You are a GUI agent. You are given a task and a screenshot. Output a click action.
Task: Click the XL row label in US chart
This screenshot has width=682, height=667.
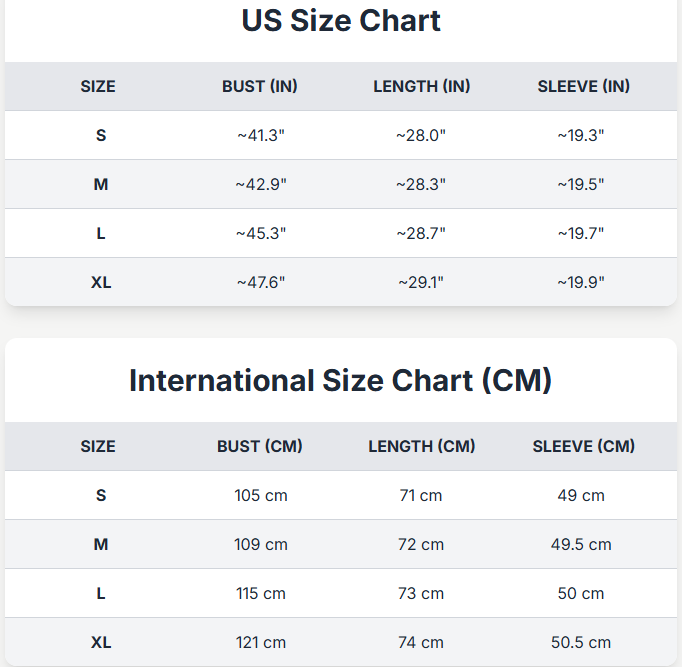[x=101, y=282]
